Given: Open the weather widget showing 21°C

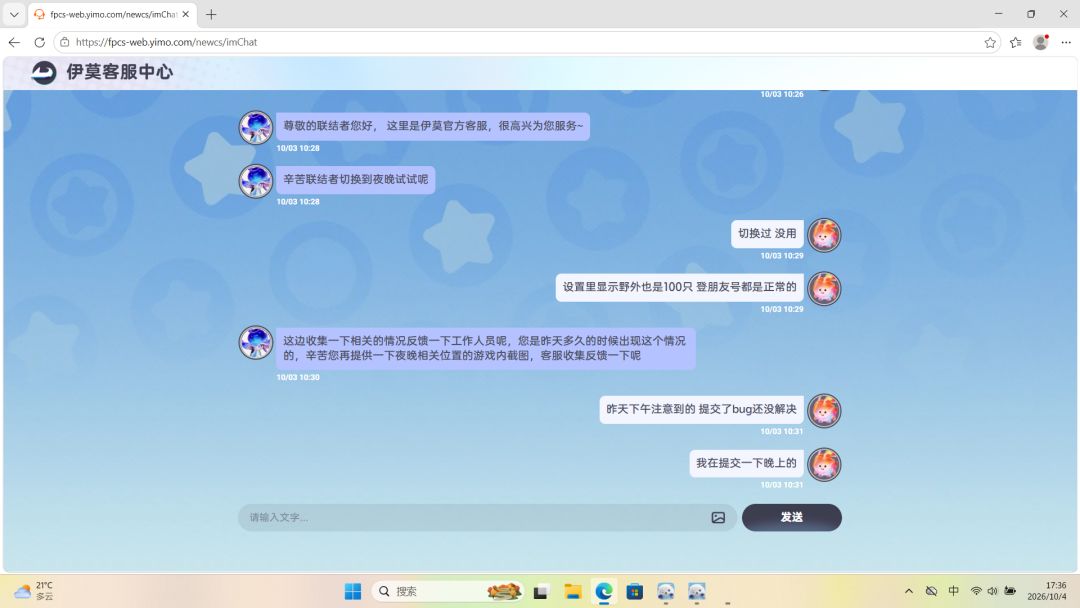Looking at the screenshot, I should (x=34, y=591).
